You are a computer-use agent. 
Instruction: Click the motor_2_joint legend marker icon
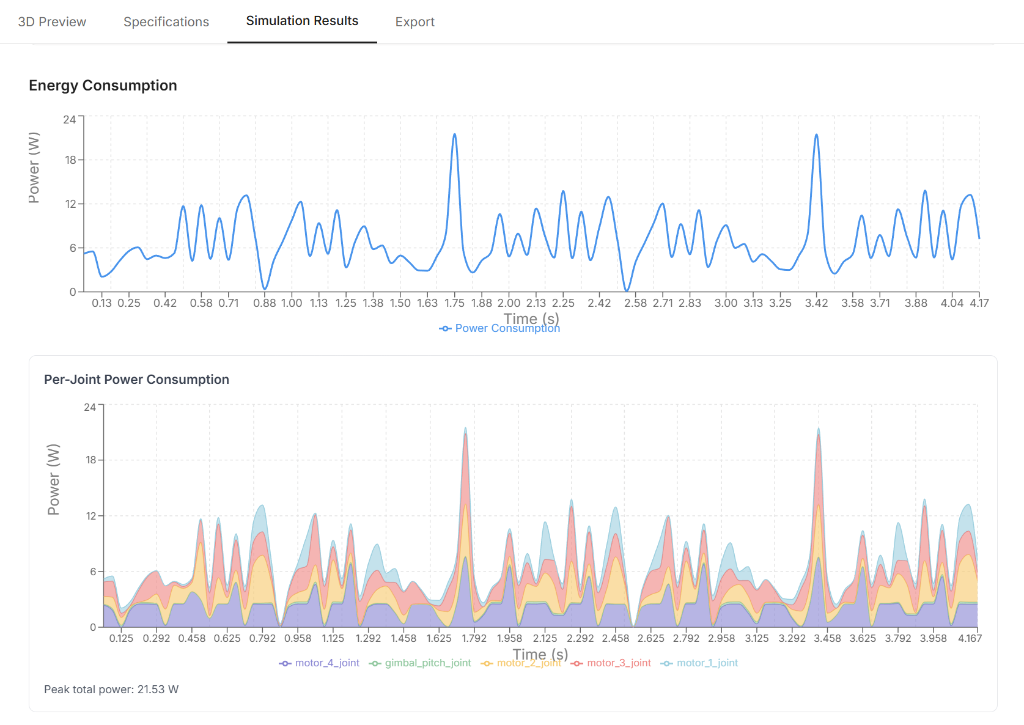[x=485, y=662]
